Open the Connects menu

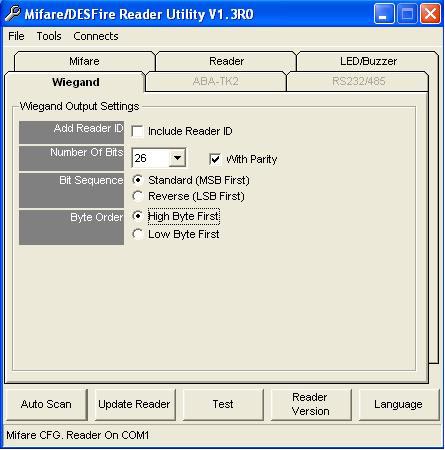[x=96, y=36]
